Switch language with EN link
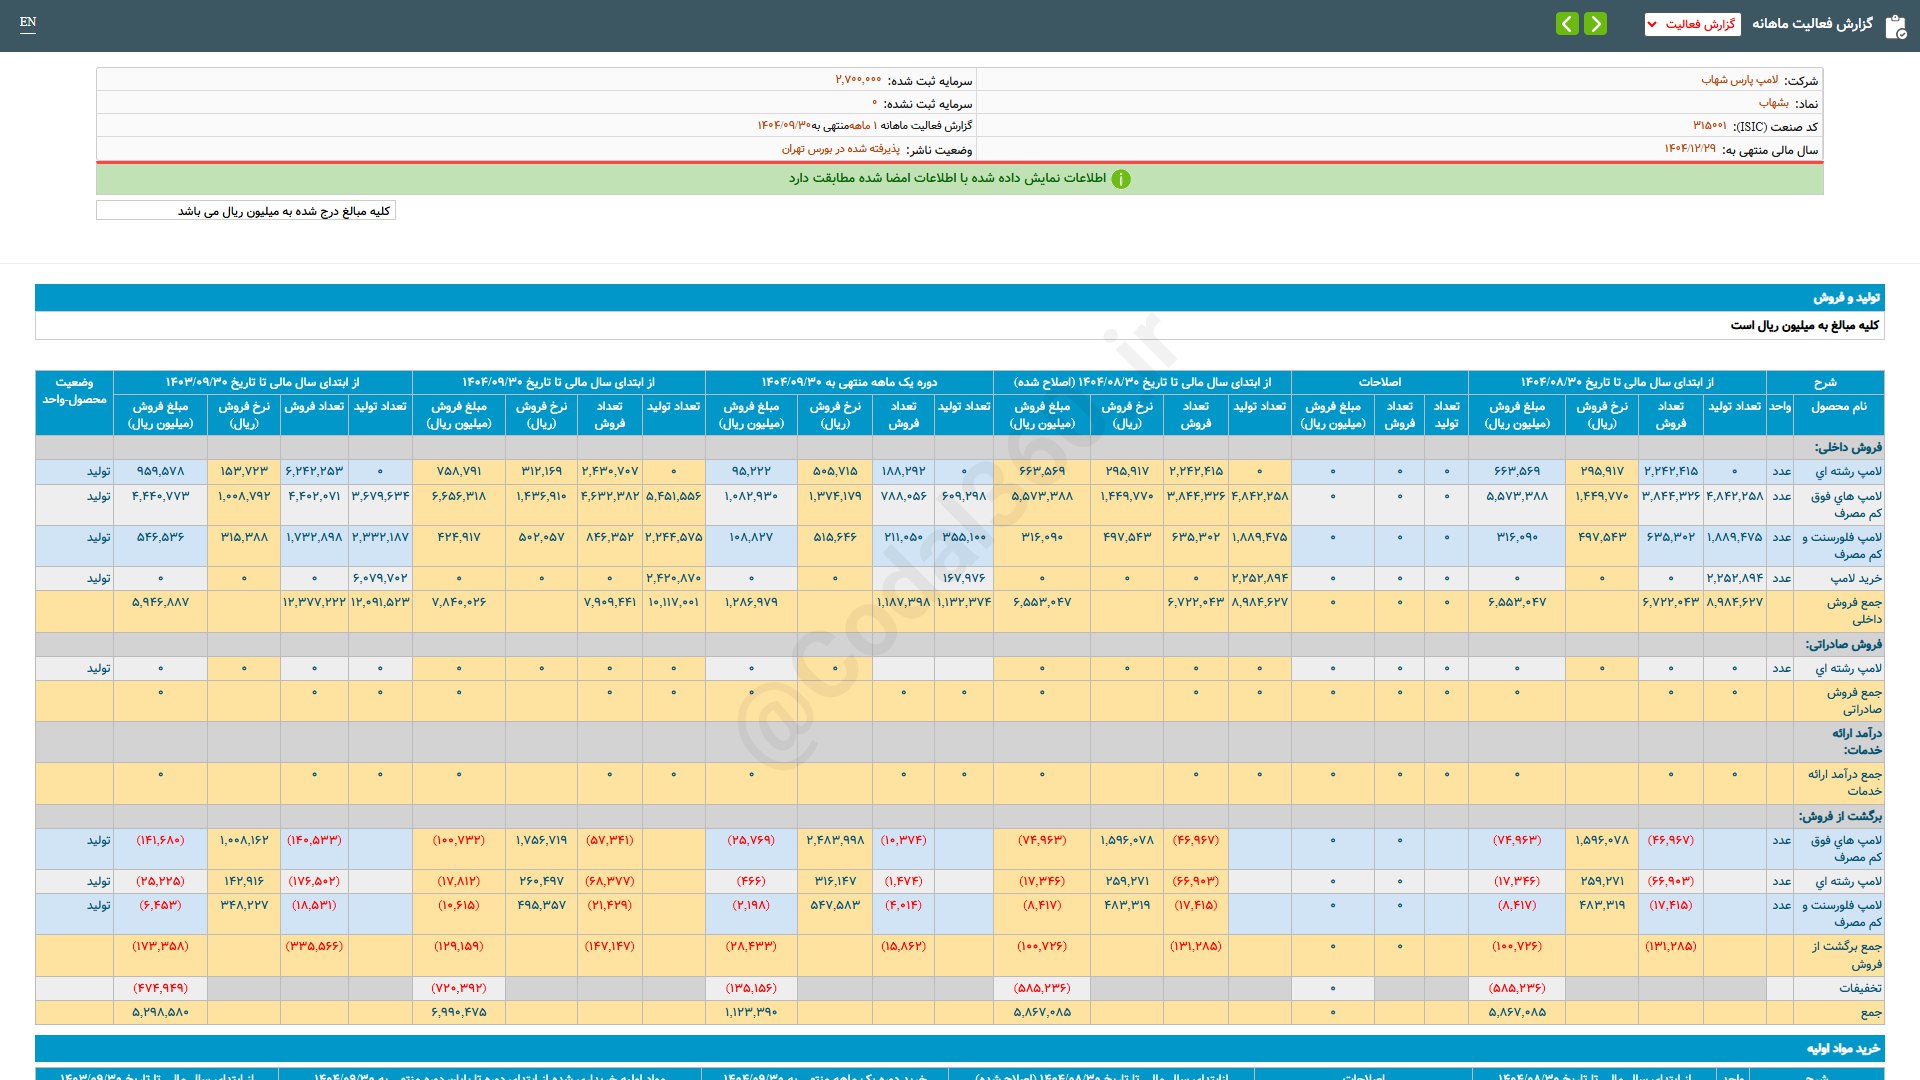This screenshot has width=1920, height=1080. pyautogui.click(x=28, y=22)
